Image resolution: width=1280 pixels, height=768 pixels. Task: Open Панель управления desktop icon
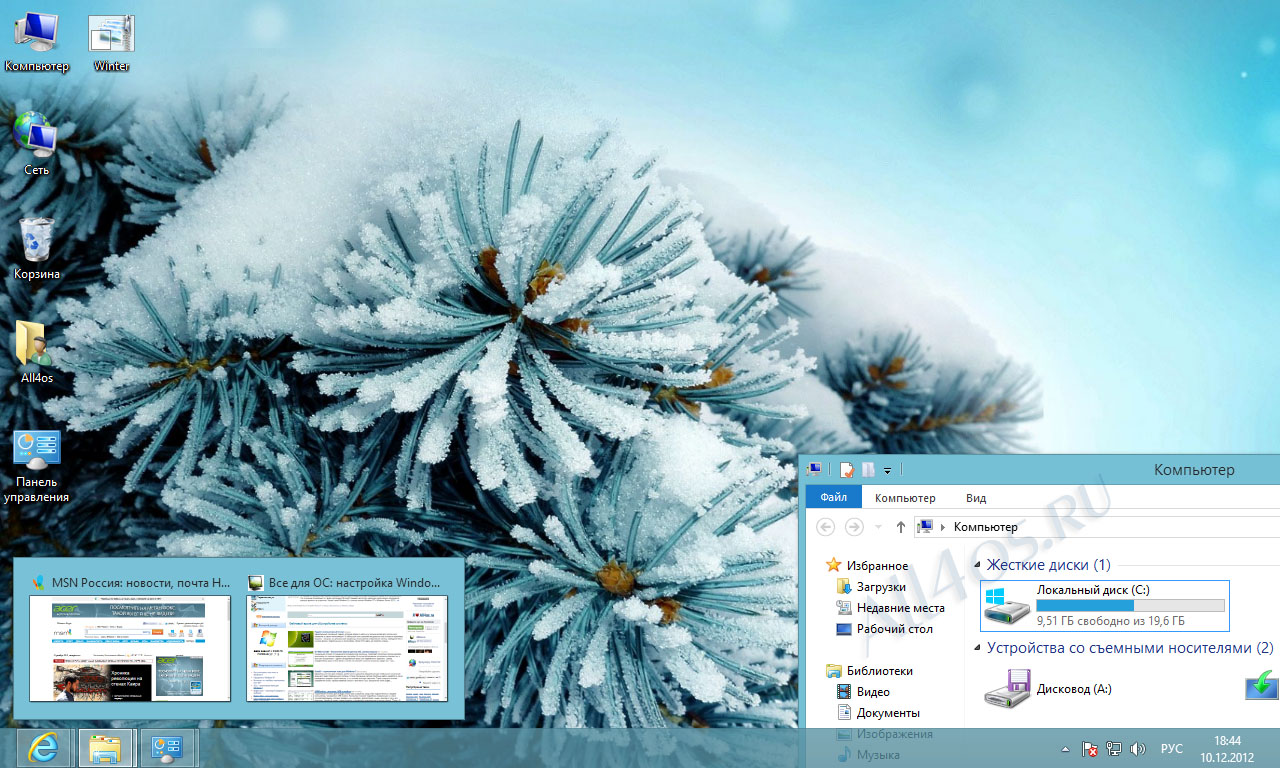[37, 465]
